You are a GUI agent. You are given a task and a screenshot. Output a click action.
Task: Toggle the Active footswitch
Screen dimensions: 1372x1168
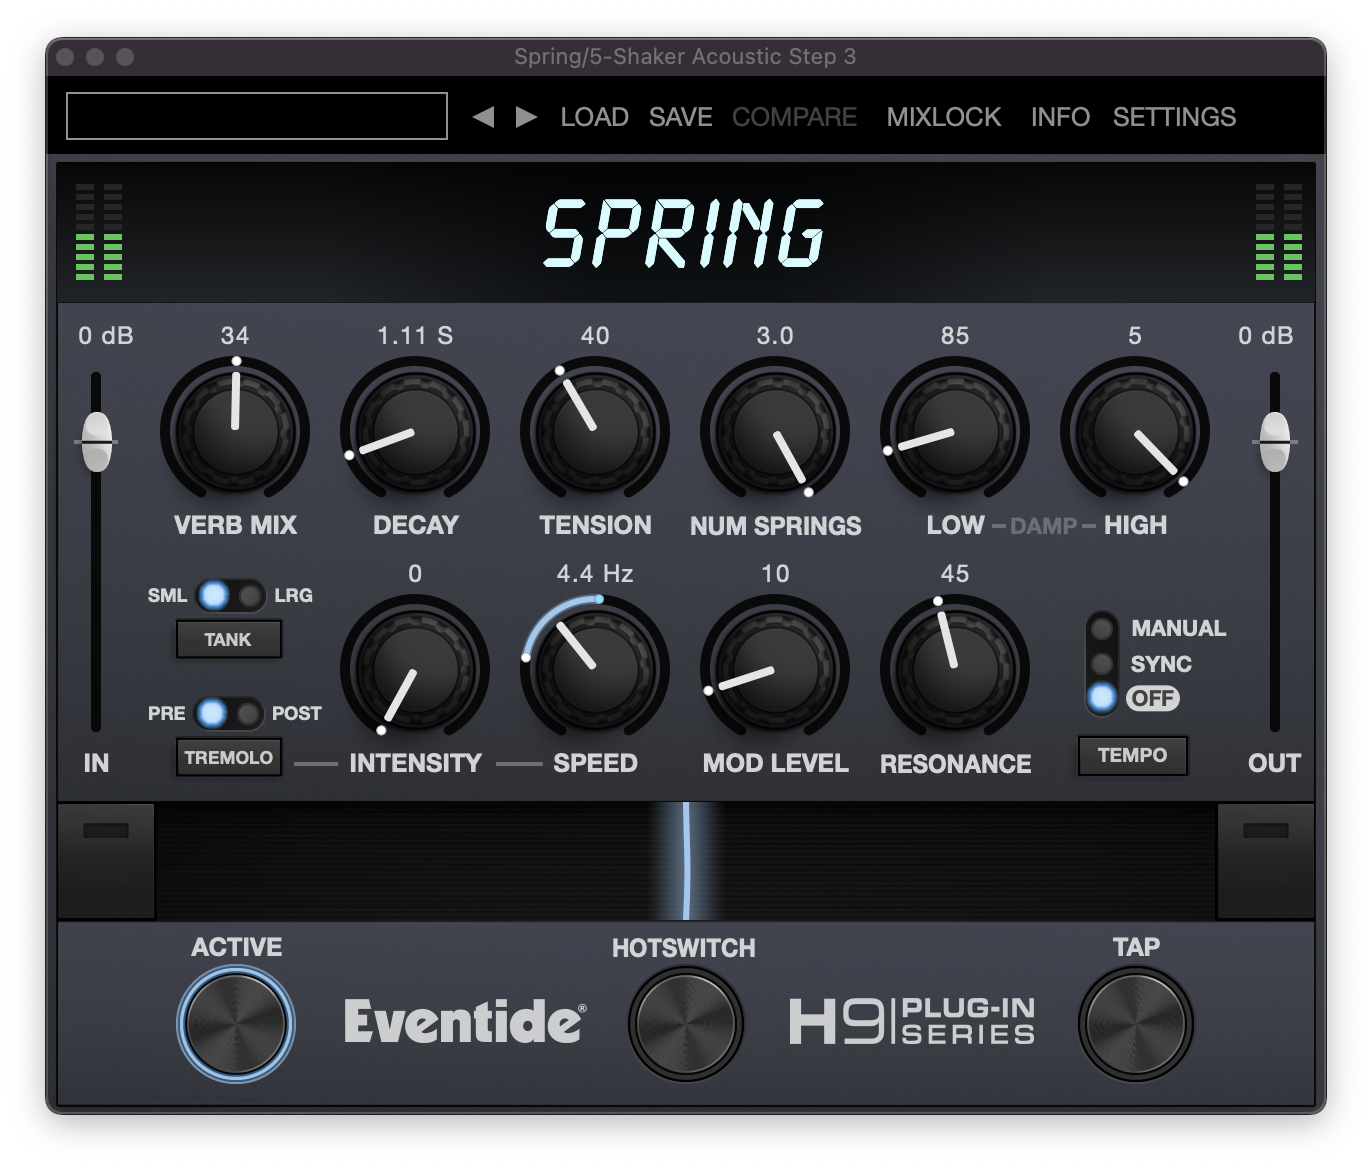point(236,1024)
